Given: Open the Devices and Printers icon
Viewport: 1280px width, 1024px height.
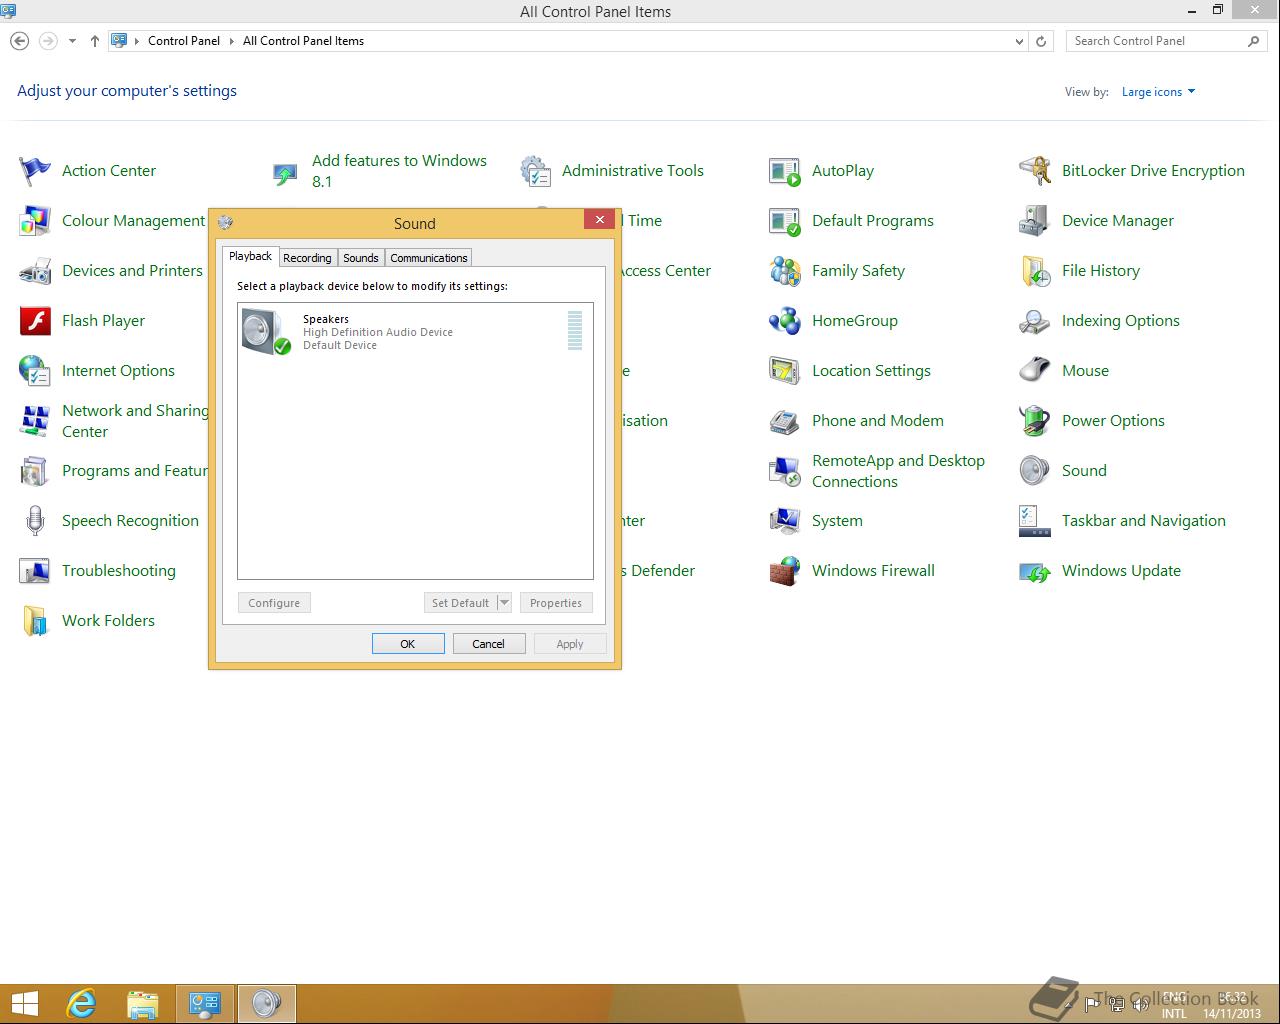Looking at the screenshot, I should [35, 271].
